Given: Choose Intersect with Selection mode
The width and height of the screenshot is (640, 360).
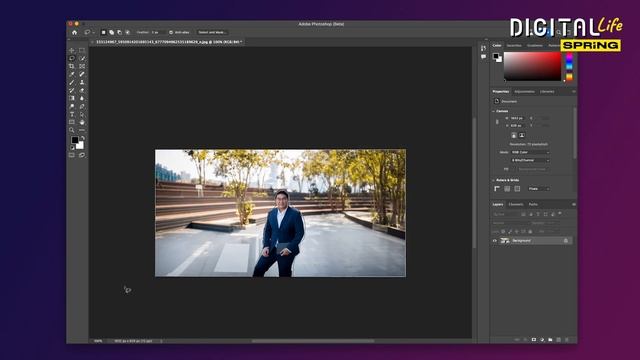Looking at the screenshot, I should (x=127, y=32).
